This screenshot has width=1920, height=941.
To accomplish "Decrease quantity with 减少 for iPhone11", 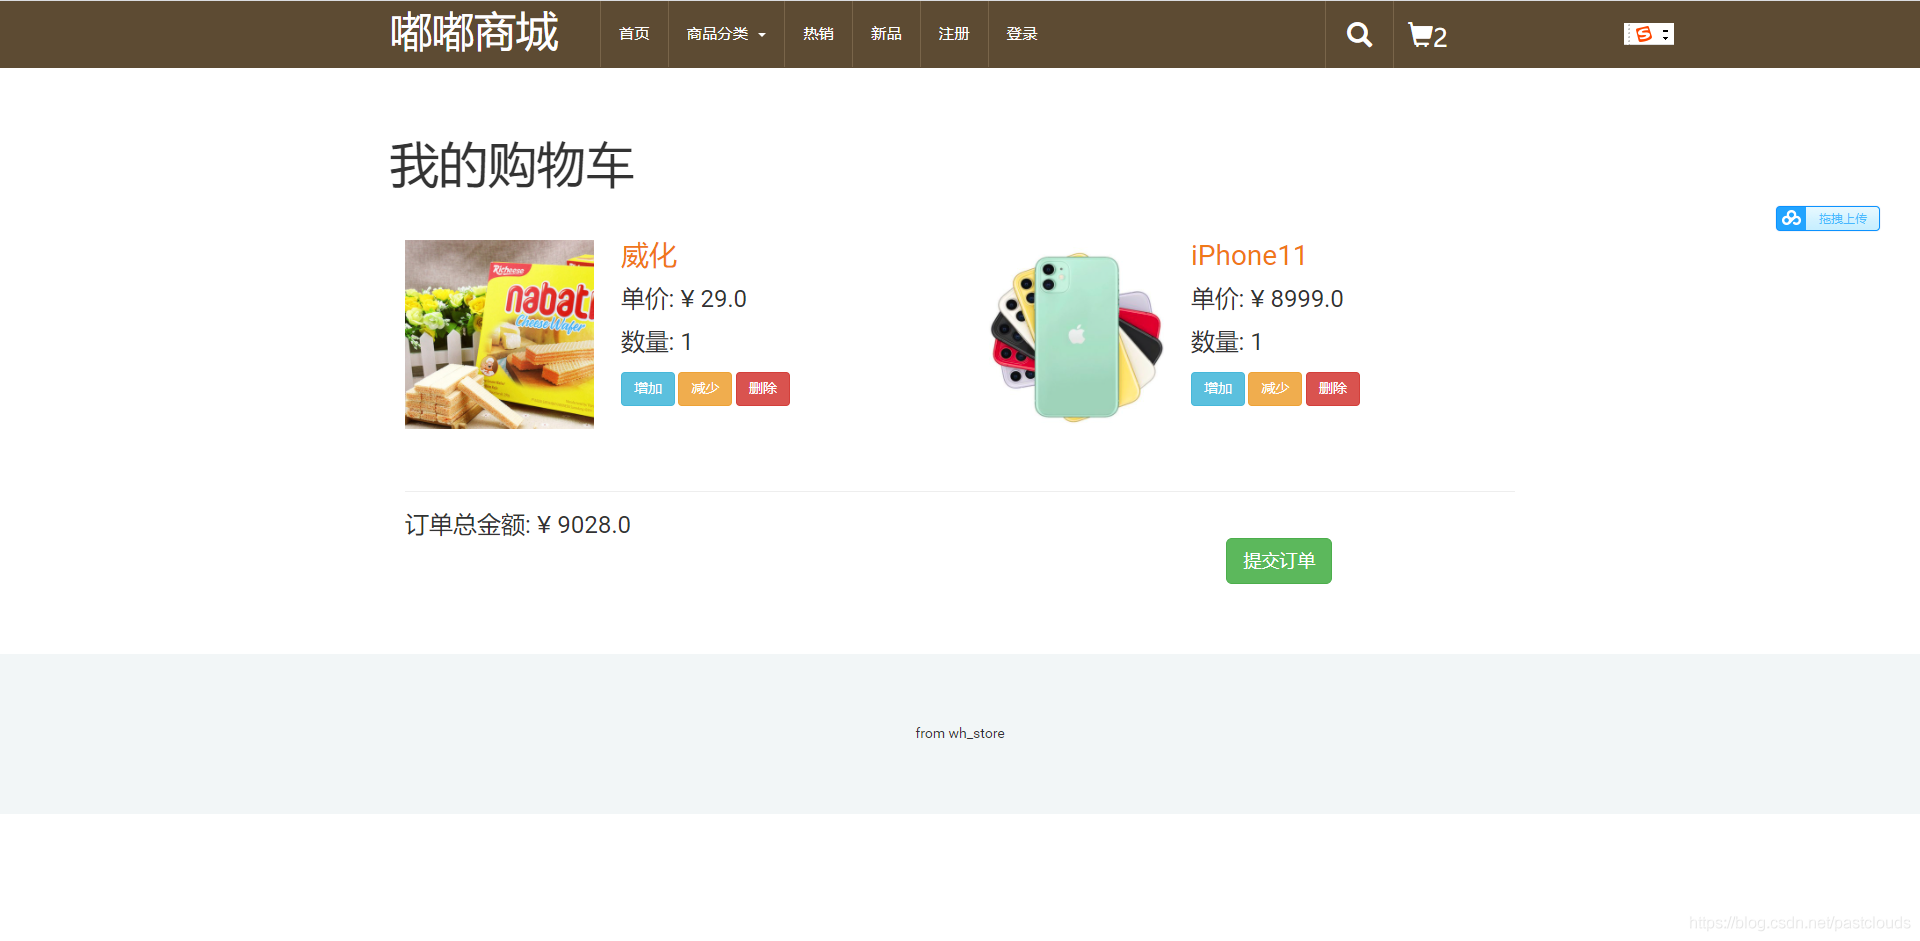I will 1275,389.
